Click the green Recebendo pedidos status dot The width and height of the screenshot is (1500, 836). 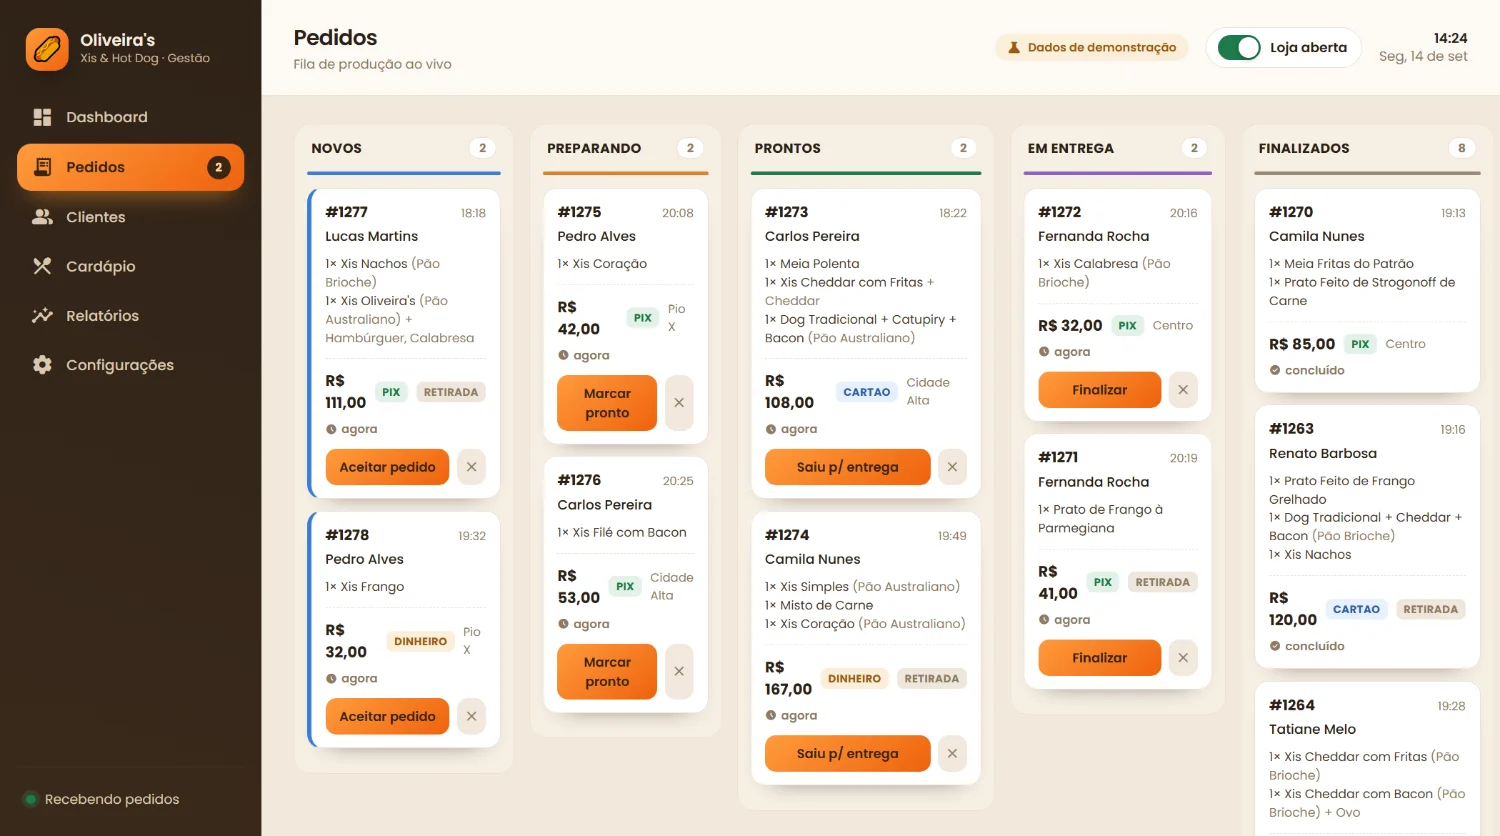[31, 799]
